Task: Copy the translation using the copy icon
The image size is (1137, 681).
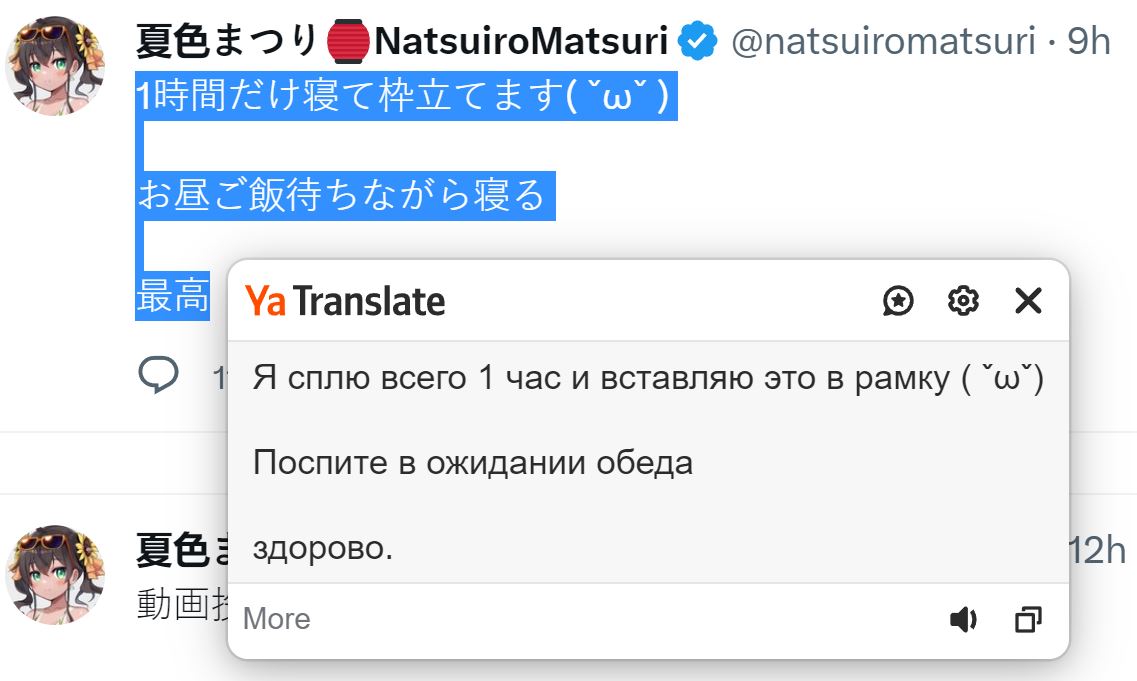Action: pyautogui.click(x=1028, y=620)
